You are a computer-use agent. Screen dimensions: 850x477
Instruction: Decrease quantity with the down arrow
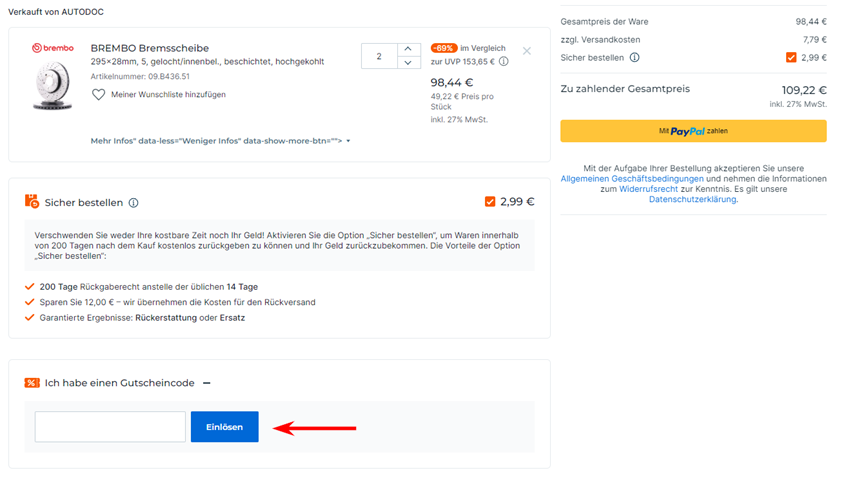coord(408,62)
